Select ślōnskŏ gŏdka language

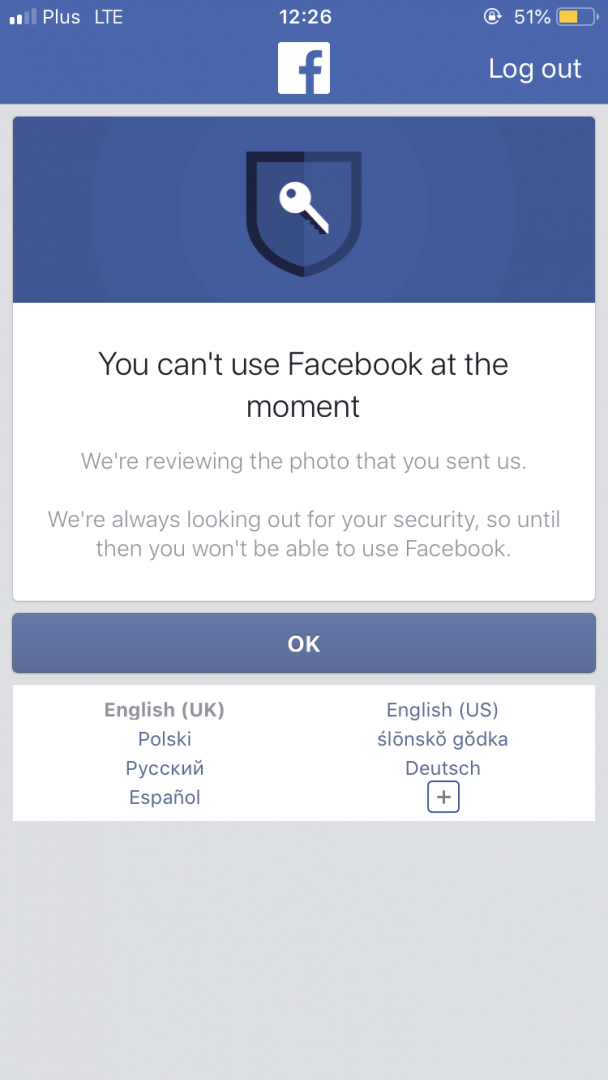tap(442, 739)
